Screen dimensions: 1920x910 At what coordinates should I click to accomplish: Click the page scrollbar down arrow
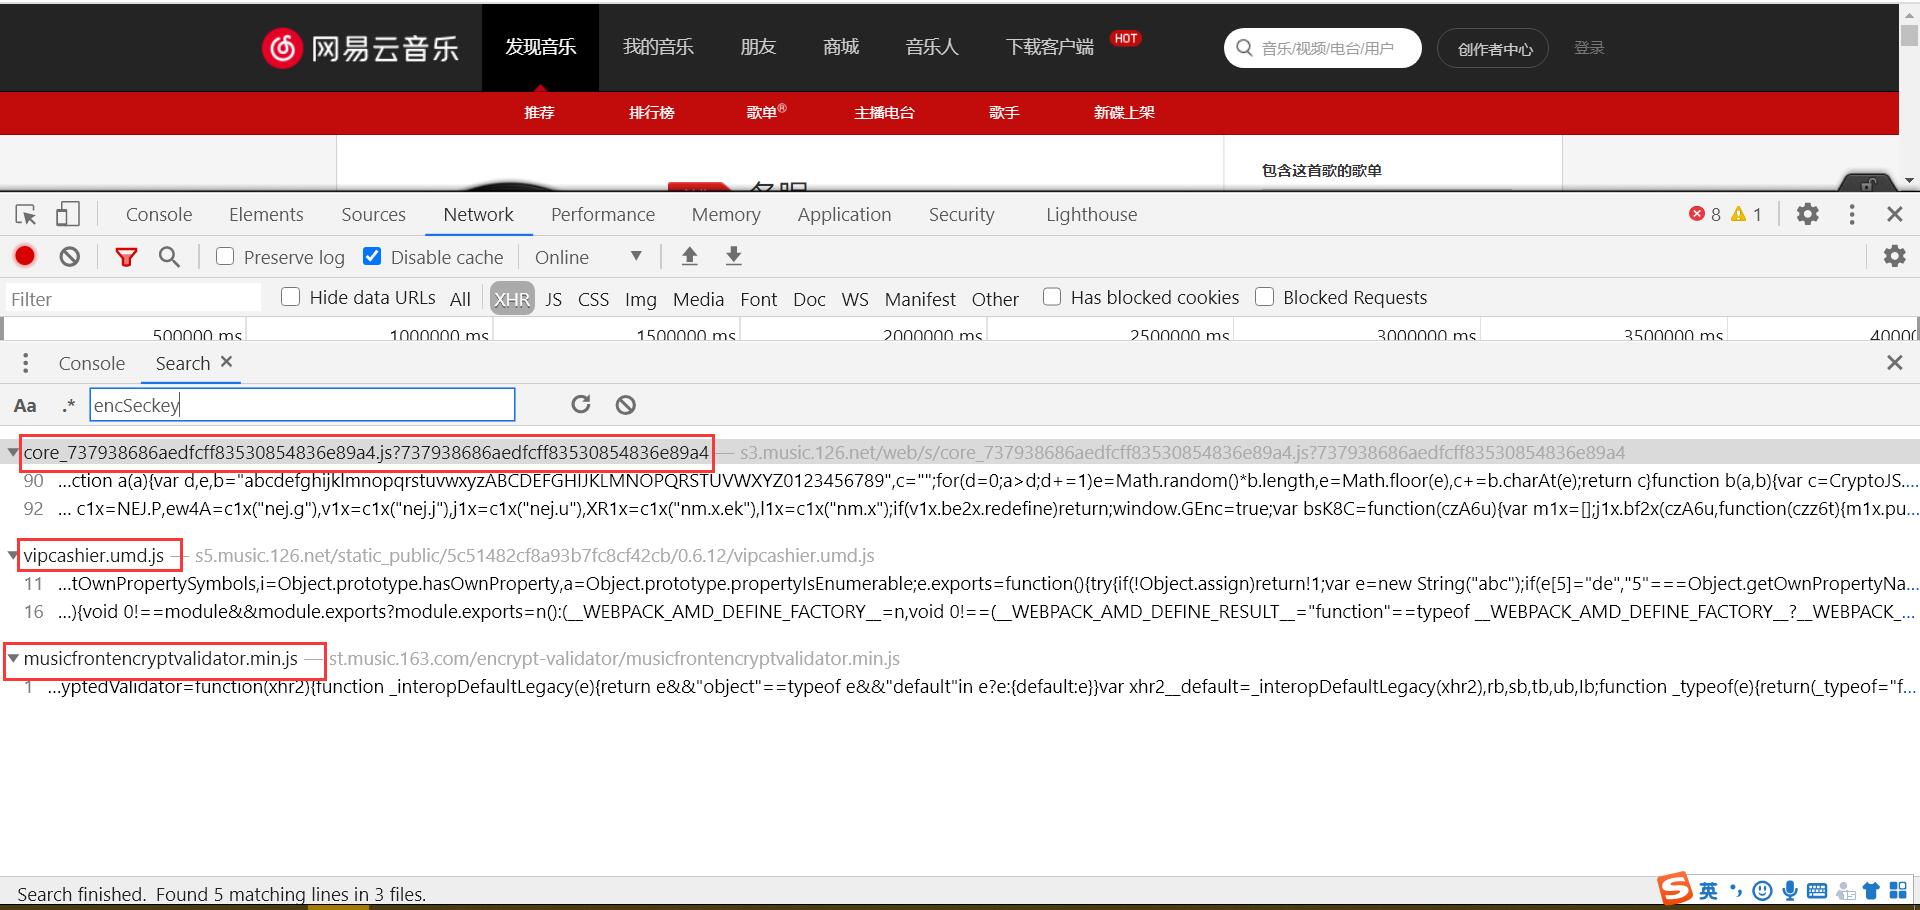point(1909,181)
